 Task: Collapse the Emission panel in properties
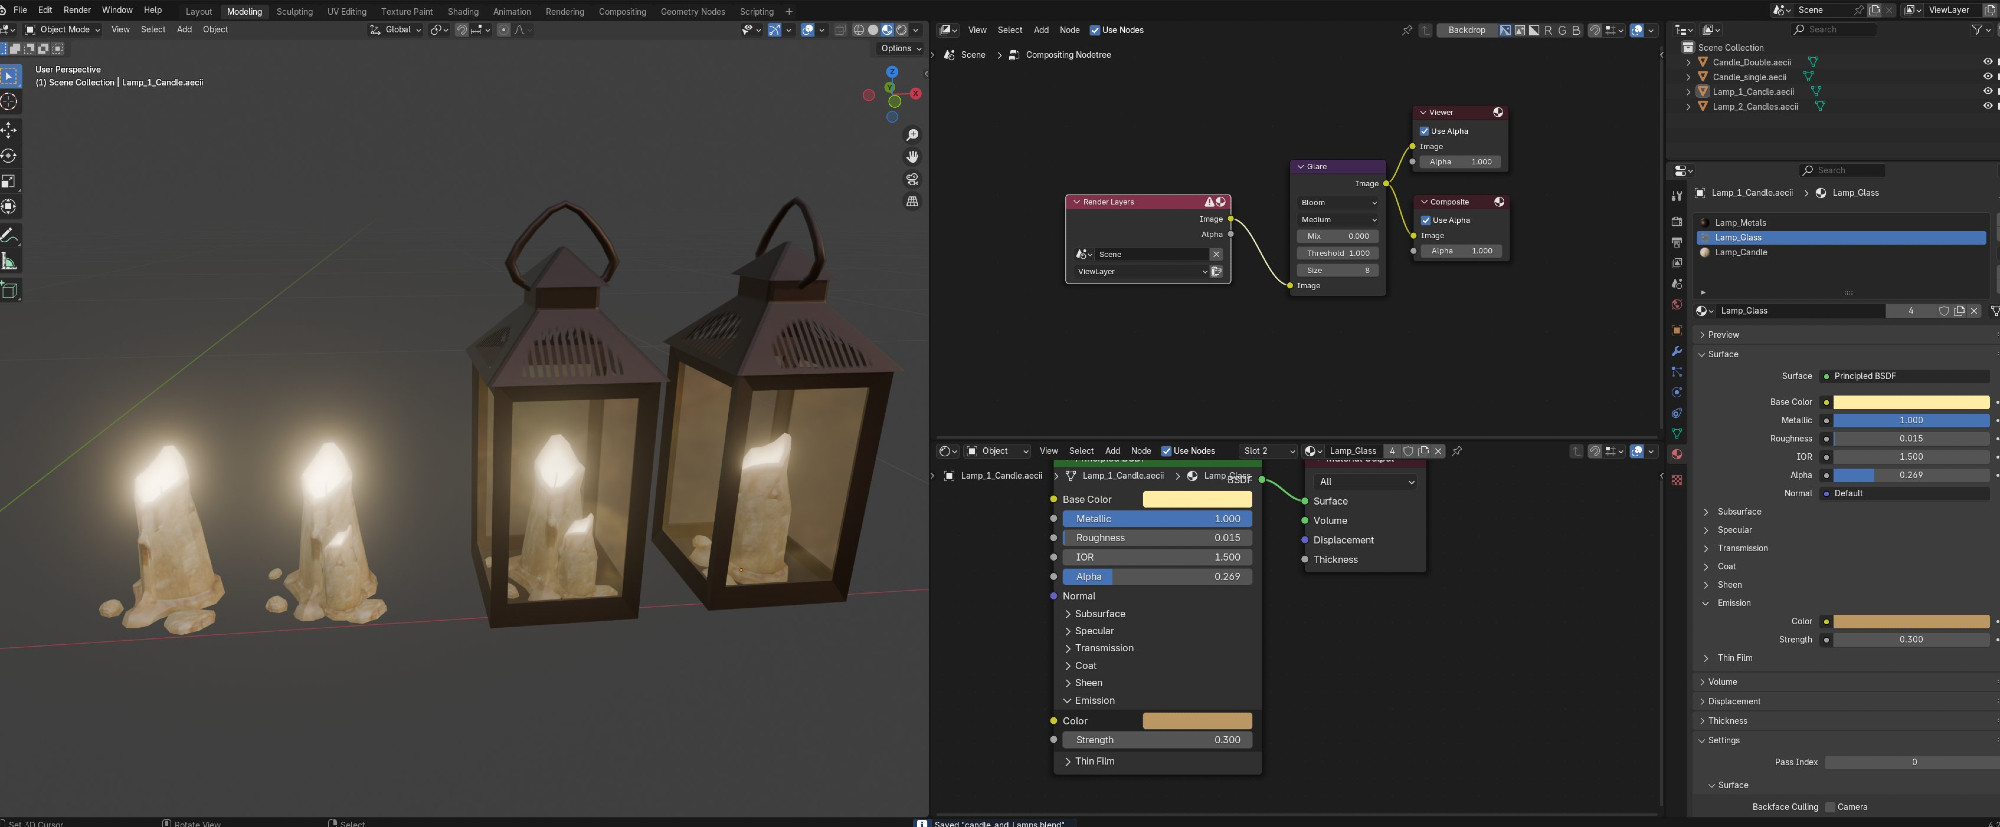pos(1733,603)
